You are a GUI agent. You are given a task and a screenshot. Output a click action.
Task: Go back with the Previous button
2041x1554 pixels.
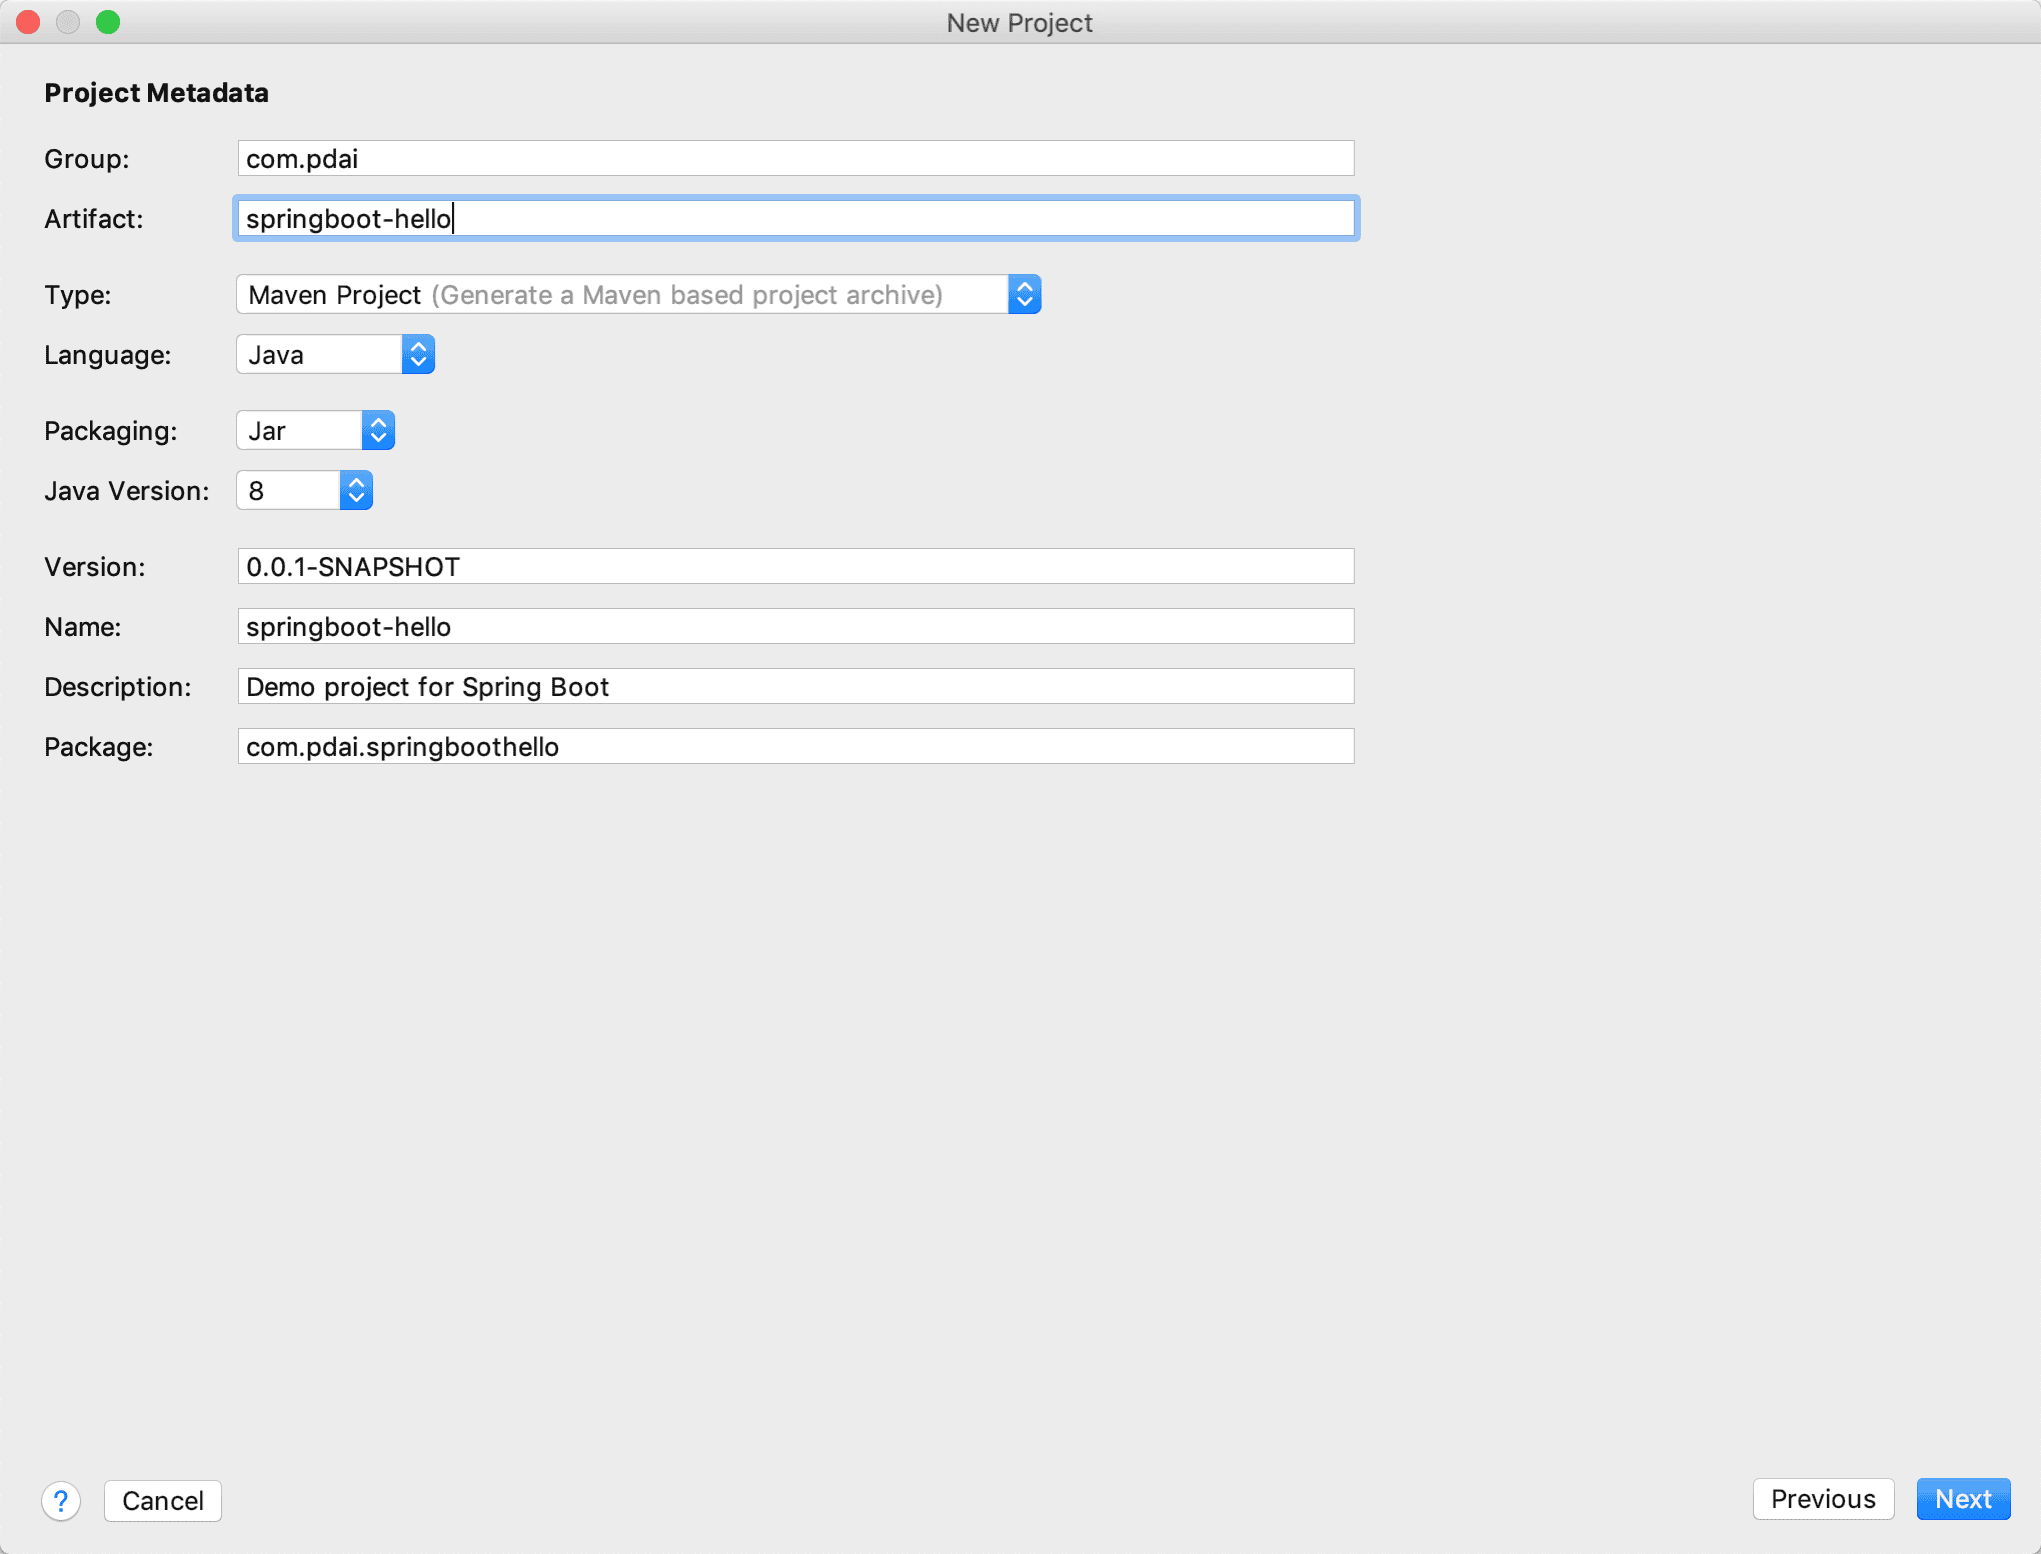(1822, 1499)
